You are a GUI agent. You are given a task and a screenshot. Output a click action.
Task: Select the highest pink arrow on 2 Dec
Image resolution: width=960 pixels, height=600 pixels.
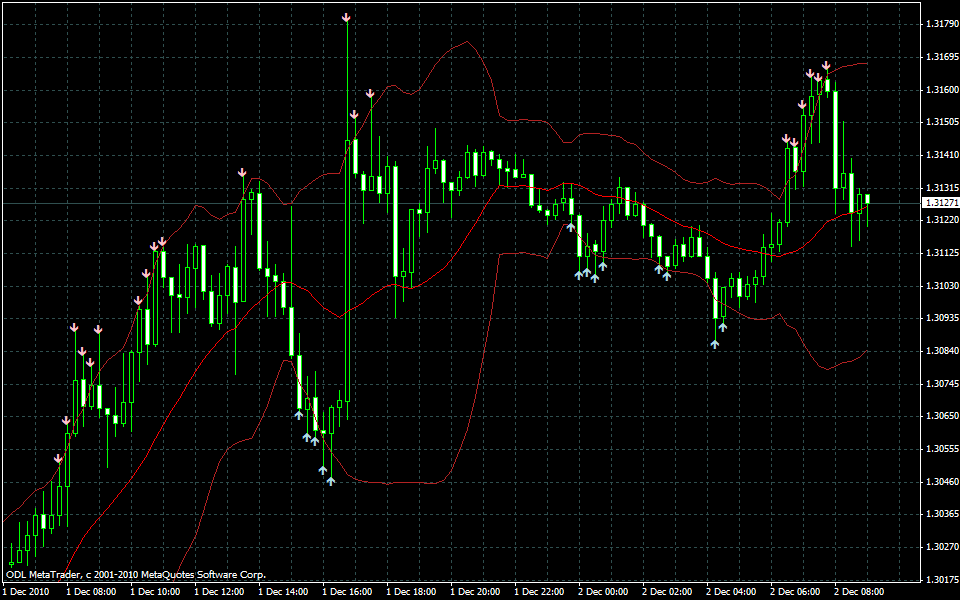[826, 66]
